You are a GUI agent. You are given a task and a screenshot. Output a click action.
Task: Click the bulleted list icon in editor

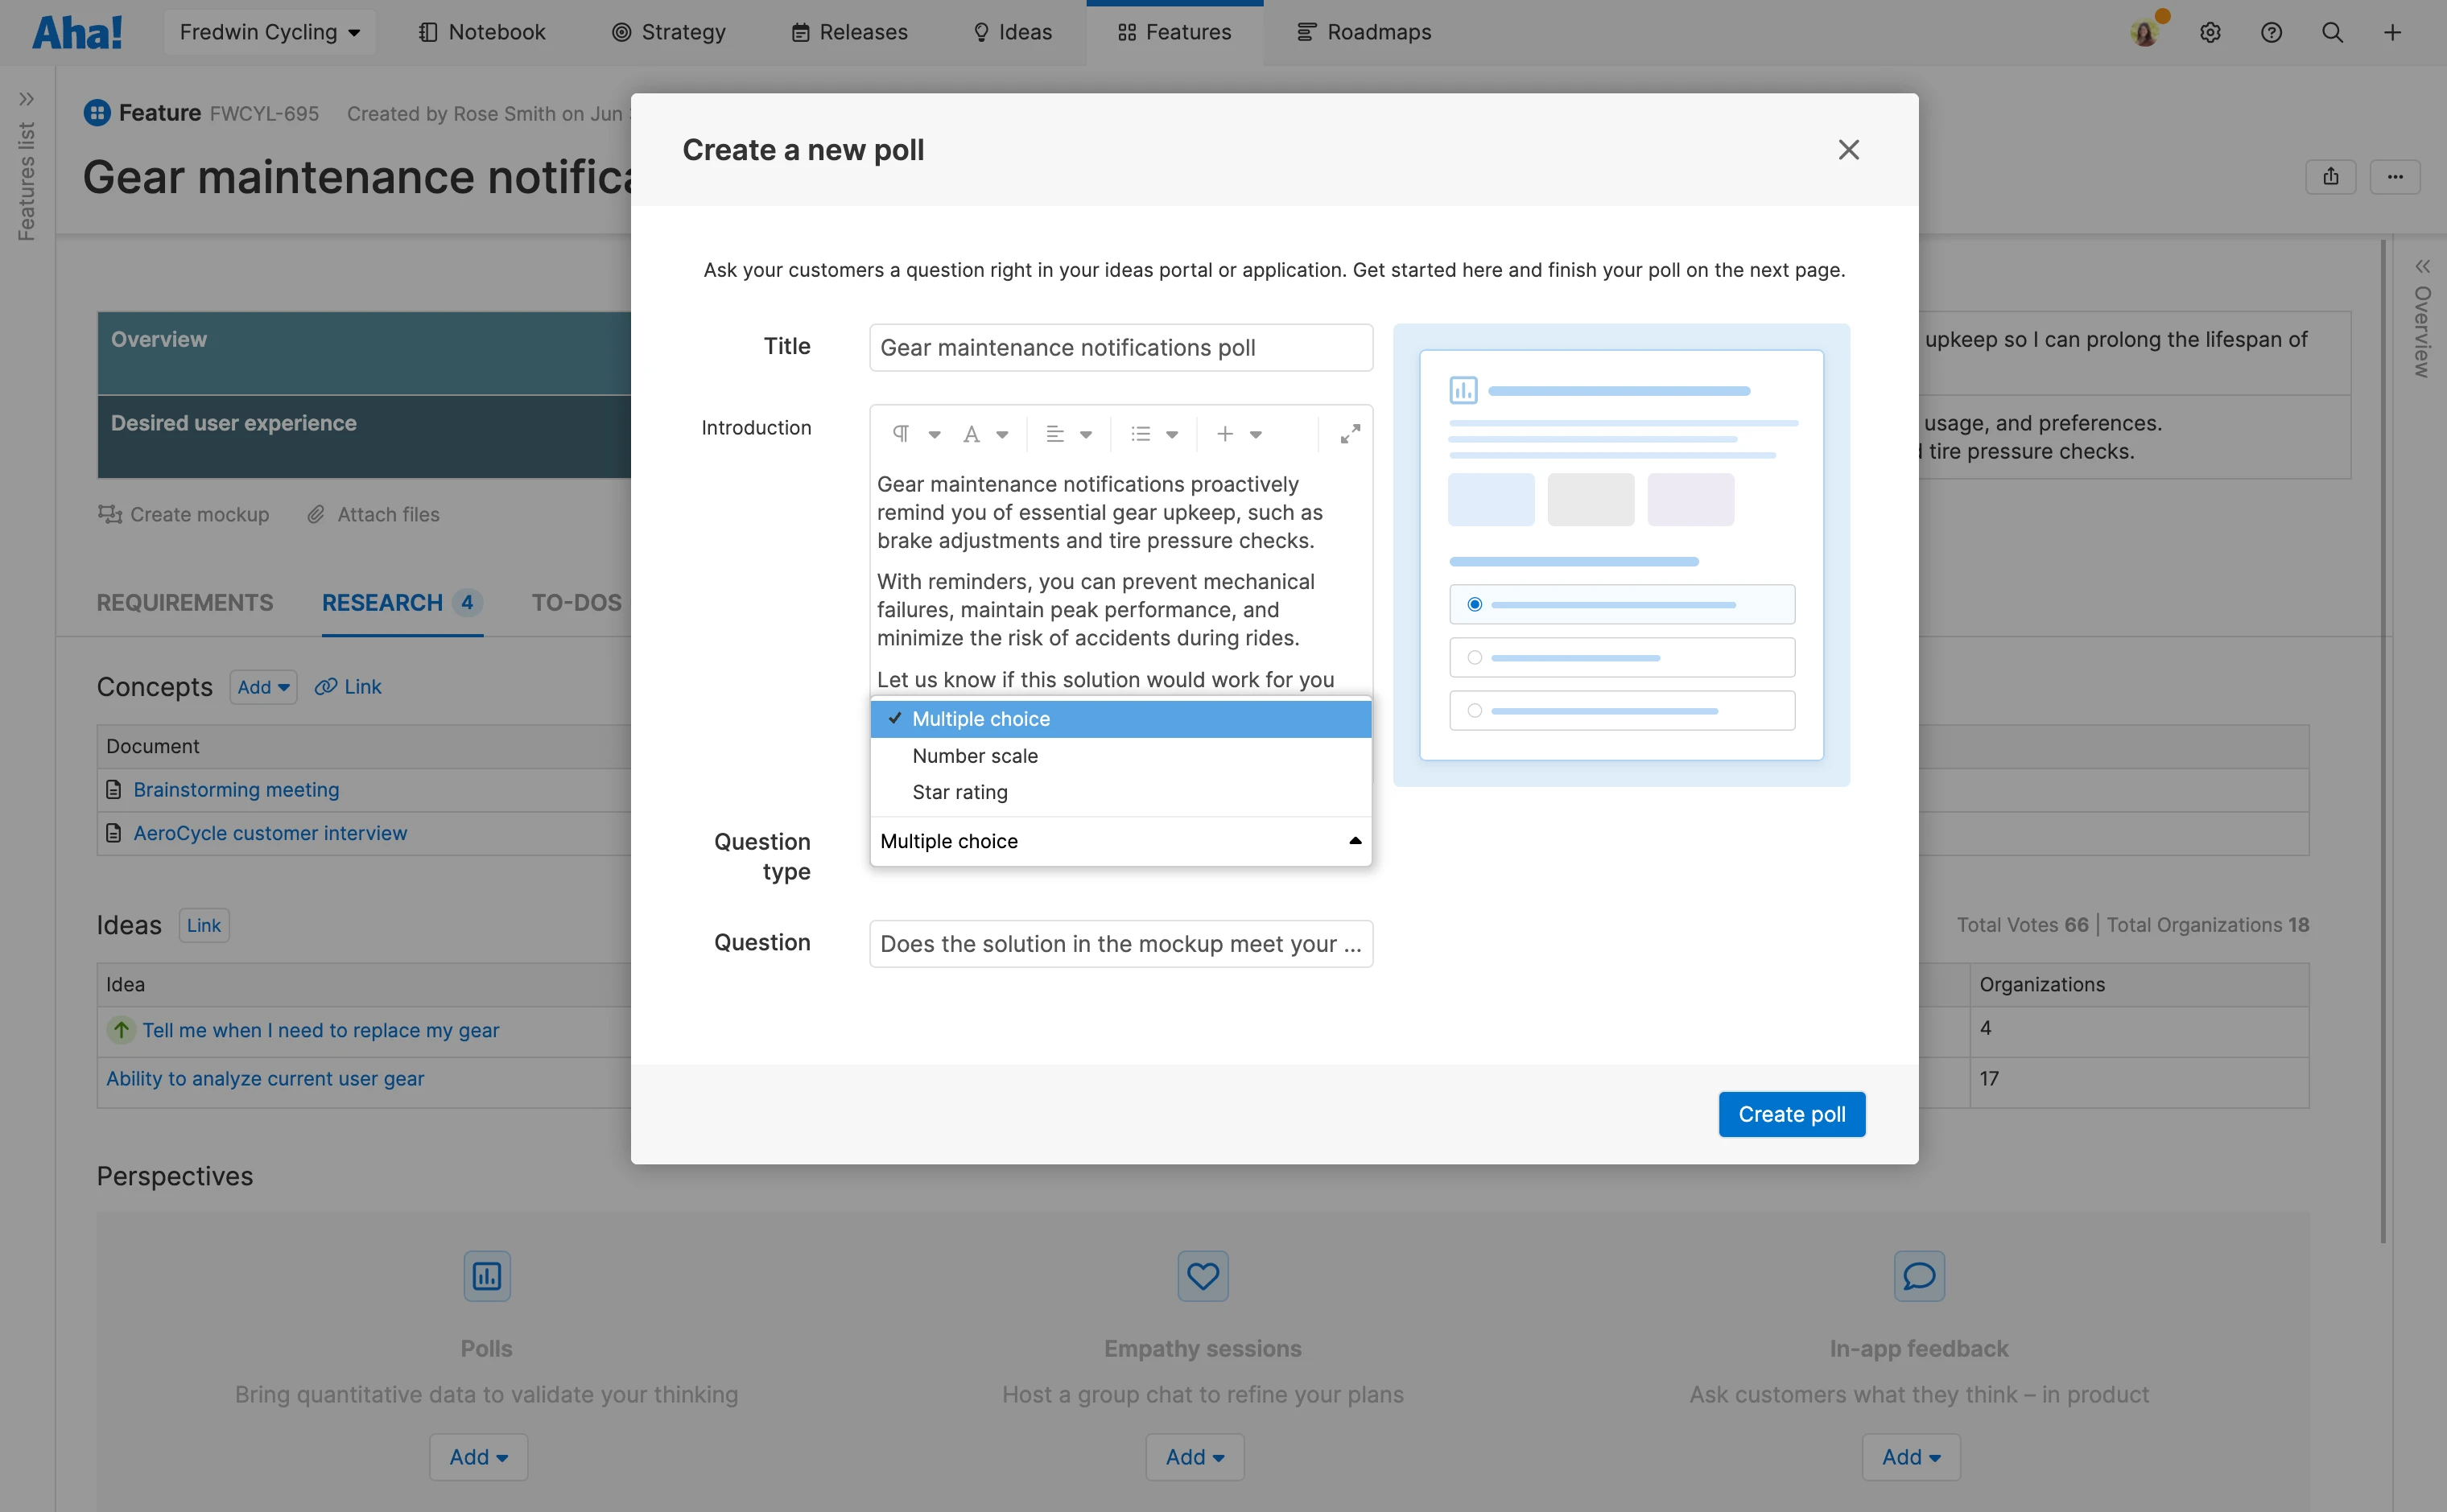point(1141,434)
